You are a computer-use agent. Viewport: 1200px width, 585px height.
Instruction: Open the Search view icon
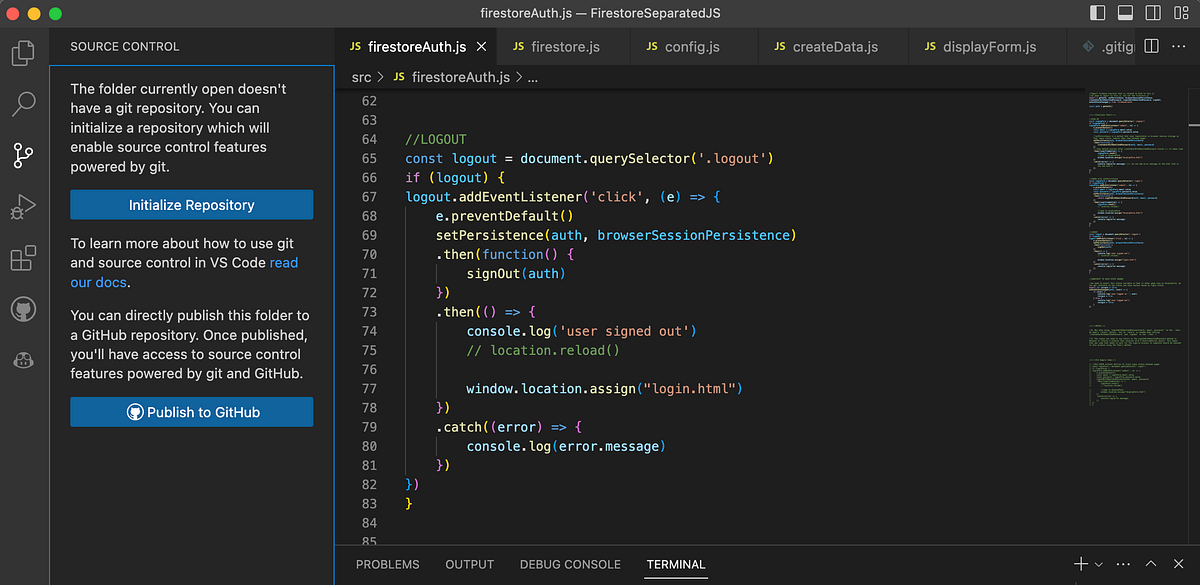coord(23,103)
